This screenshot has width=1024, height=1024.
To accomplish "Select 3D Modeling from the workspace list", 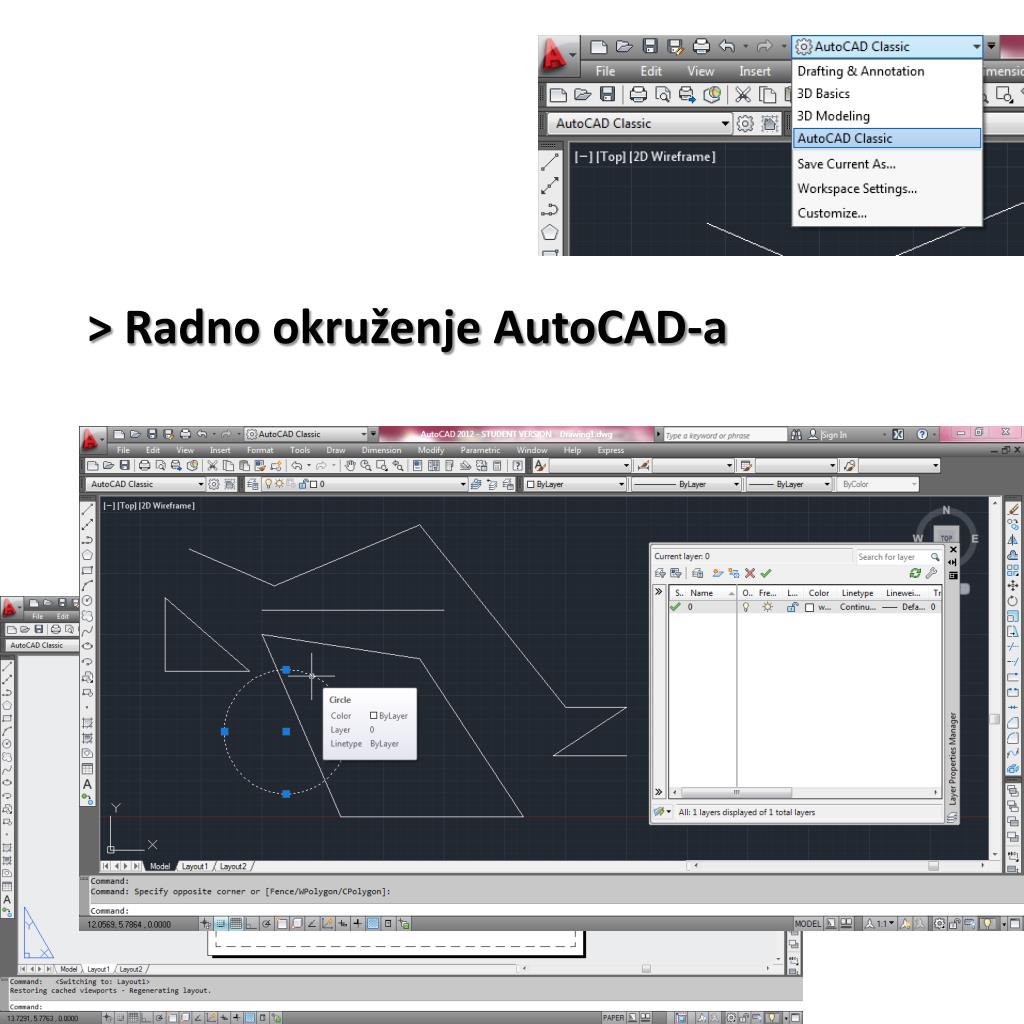I will 833,116.
